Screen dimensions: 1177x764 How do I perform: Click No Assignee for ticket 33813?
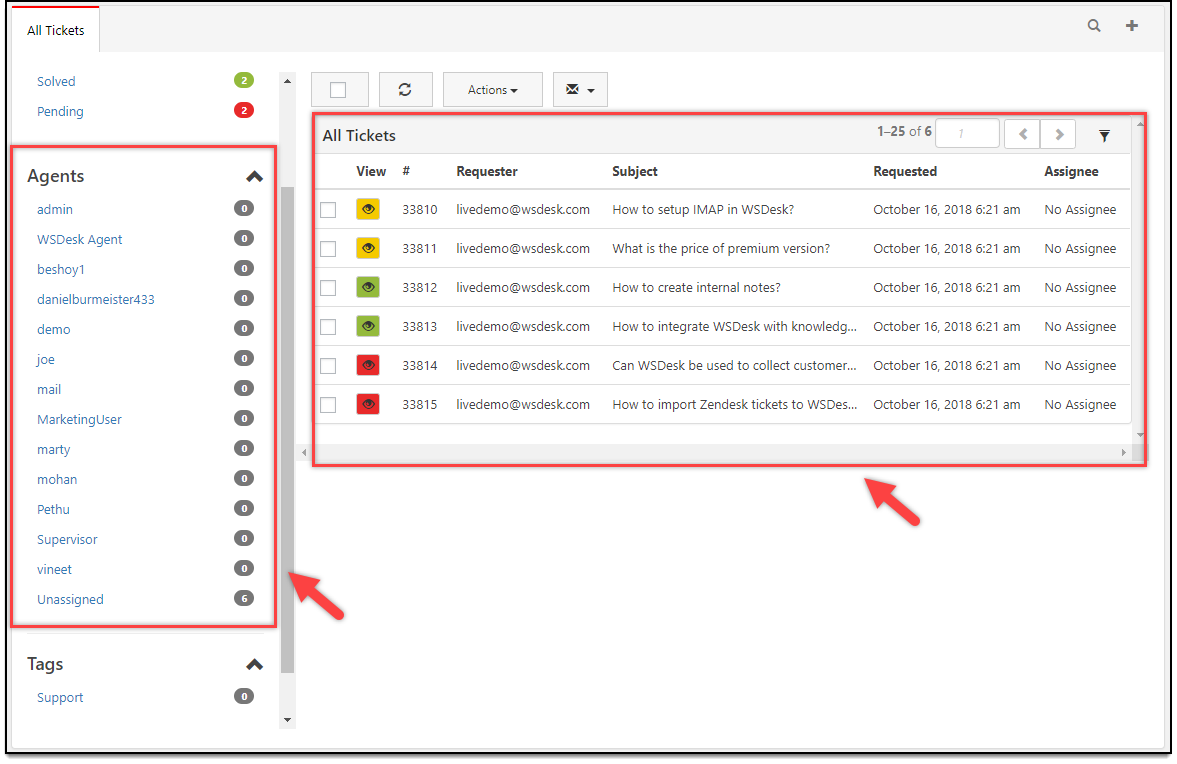pos(1079,326)
